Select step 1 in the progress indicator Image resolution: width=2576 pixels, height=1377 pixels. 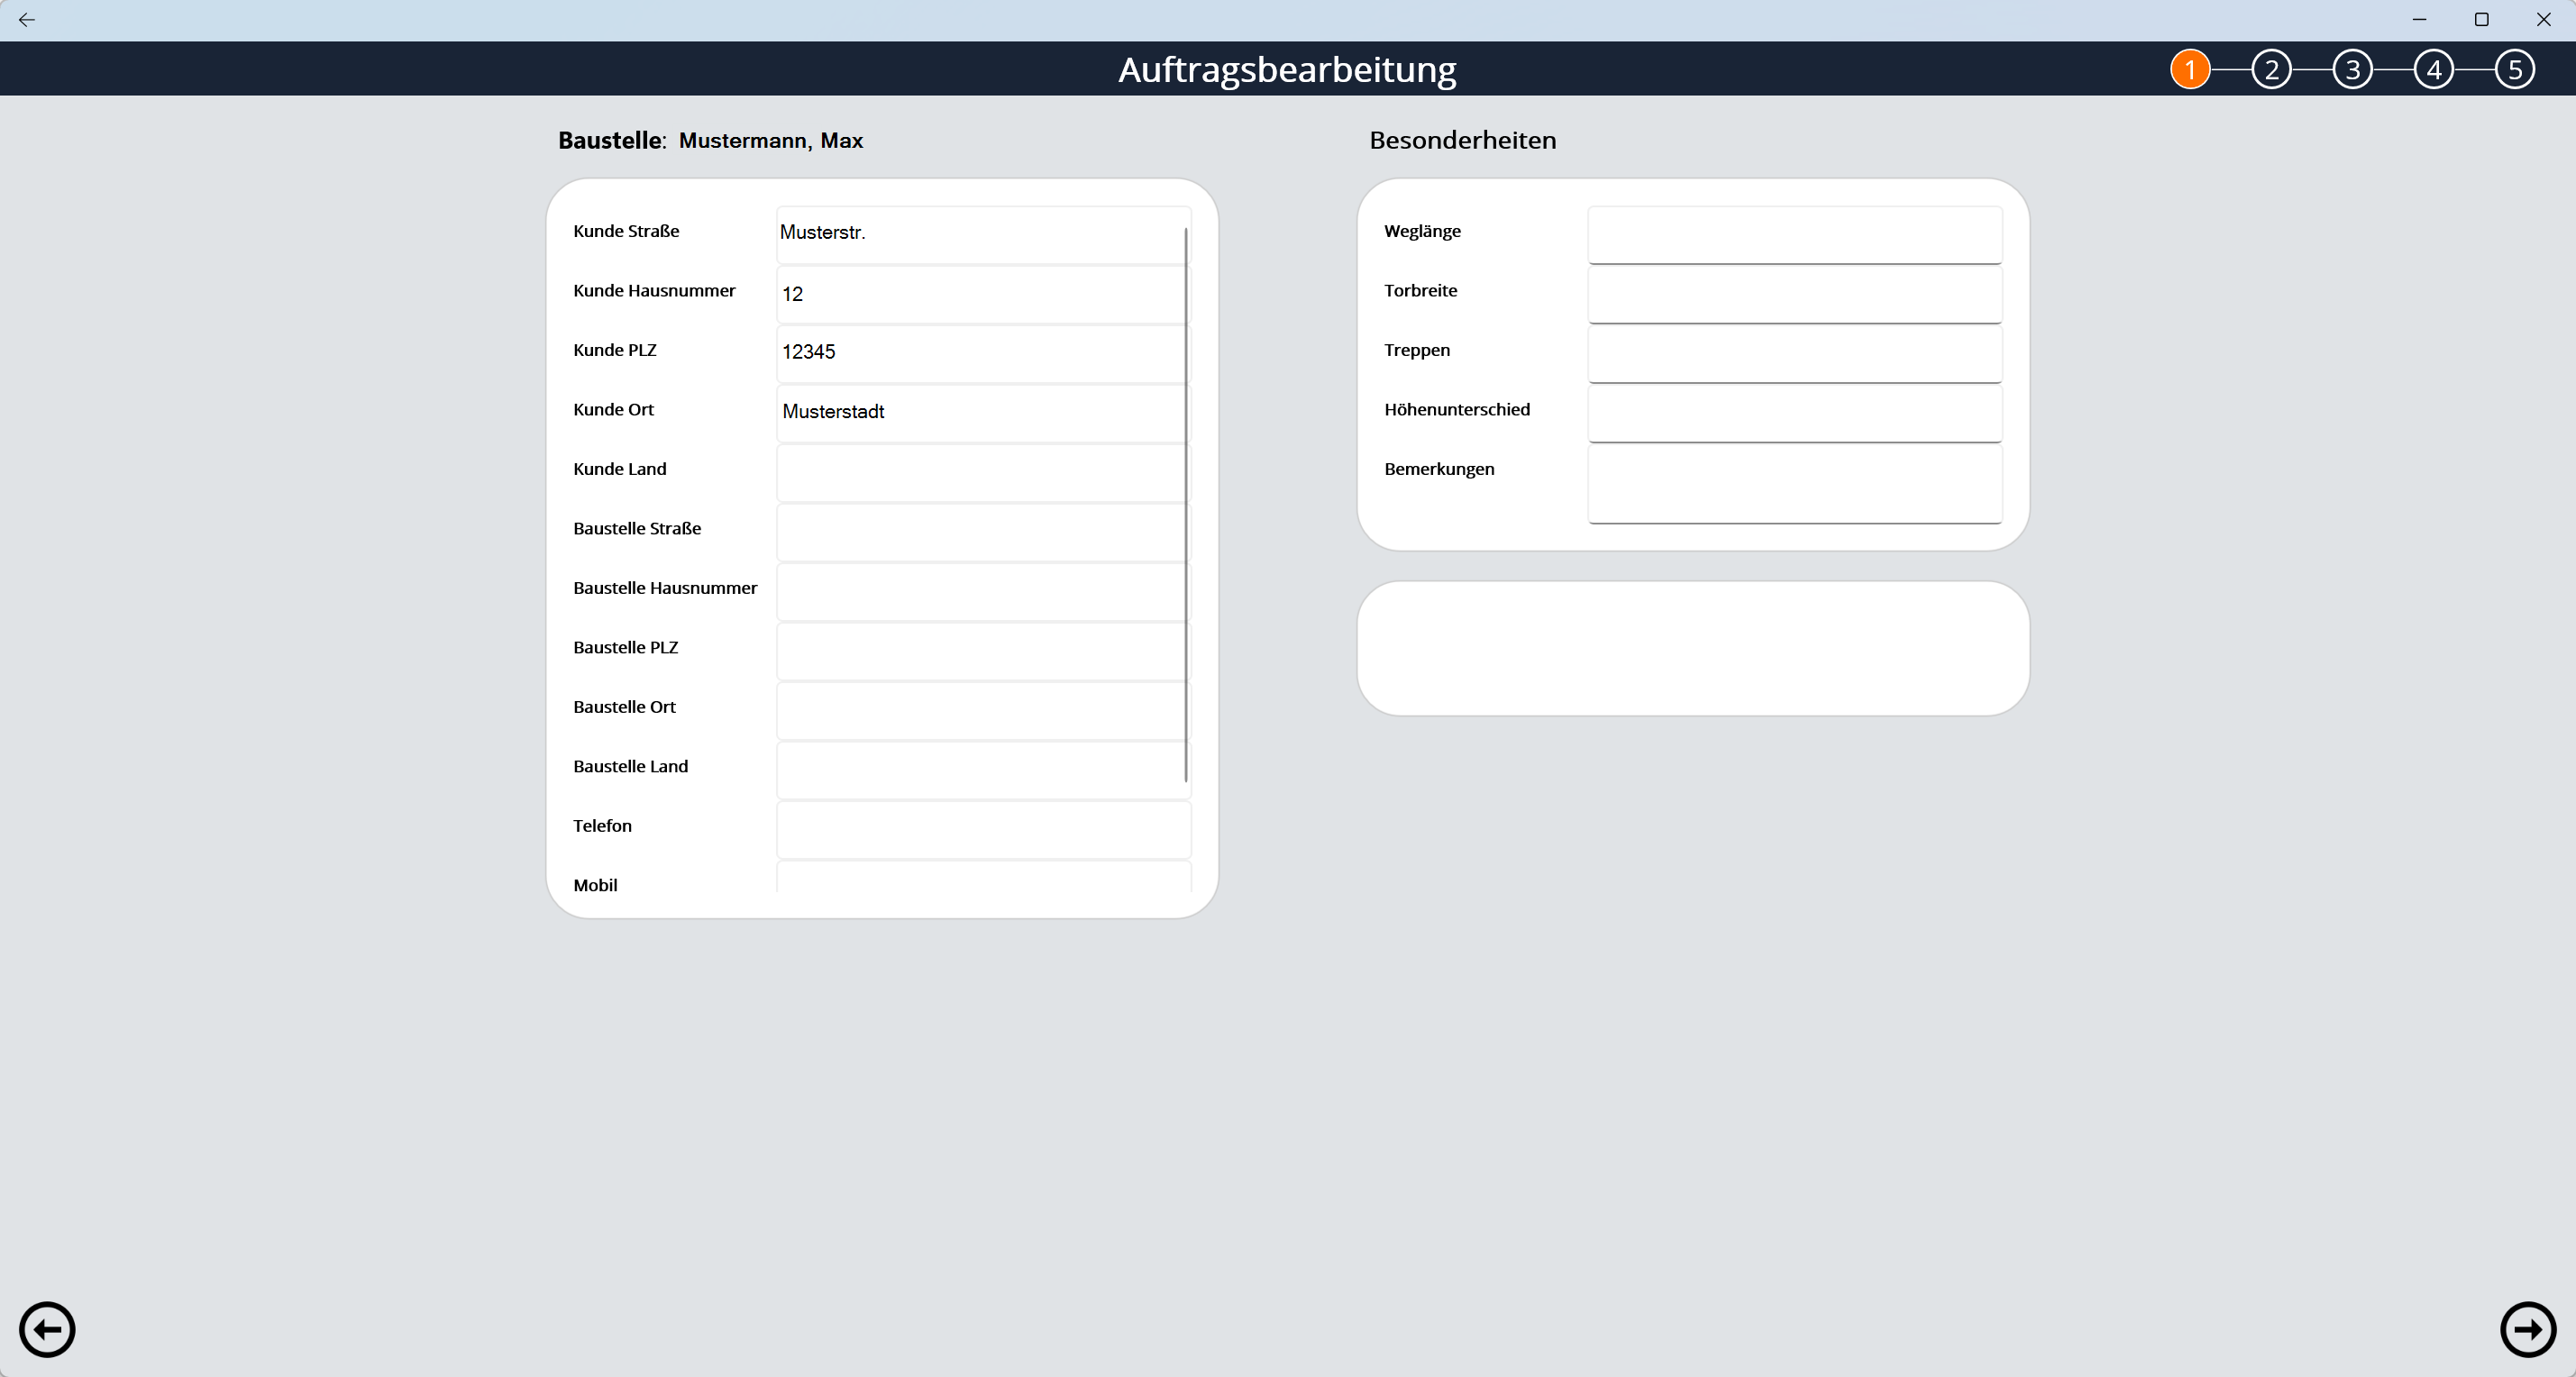(x=2191, y=68)
